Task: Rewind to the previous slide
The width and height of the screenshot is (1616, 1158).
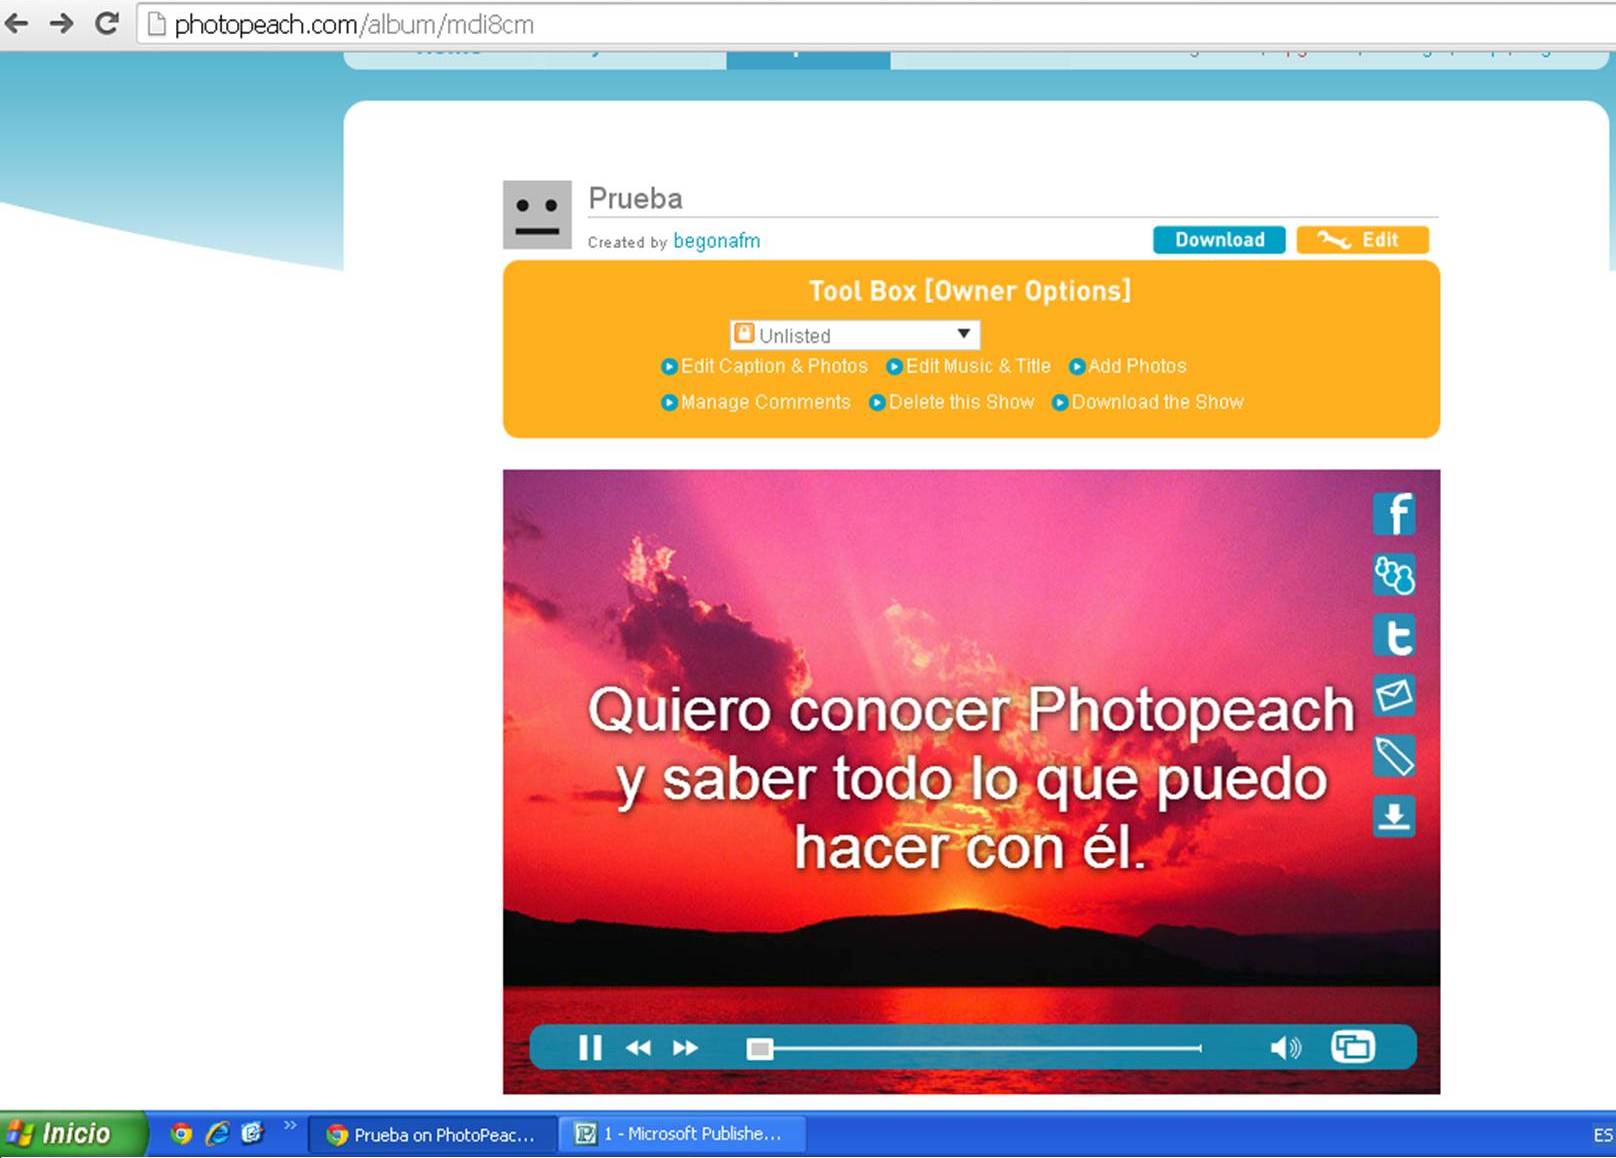Action: (638, 1047)
